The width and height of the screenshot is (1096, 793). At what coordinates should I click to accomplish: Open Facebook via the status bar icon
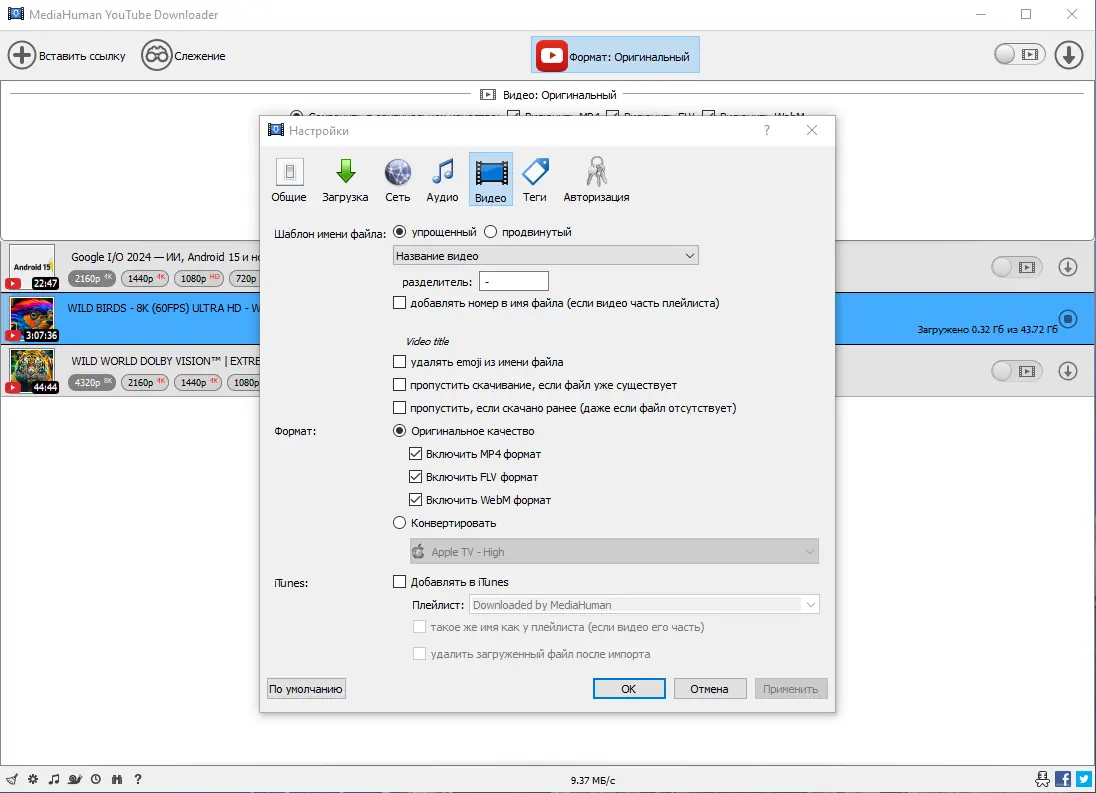(x=1063, y=778)
